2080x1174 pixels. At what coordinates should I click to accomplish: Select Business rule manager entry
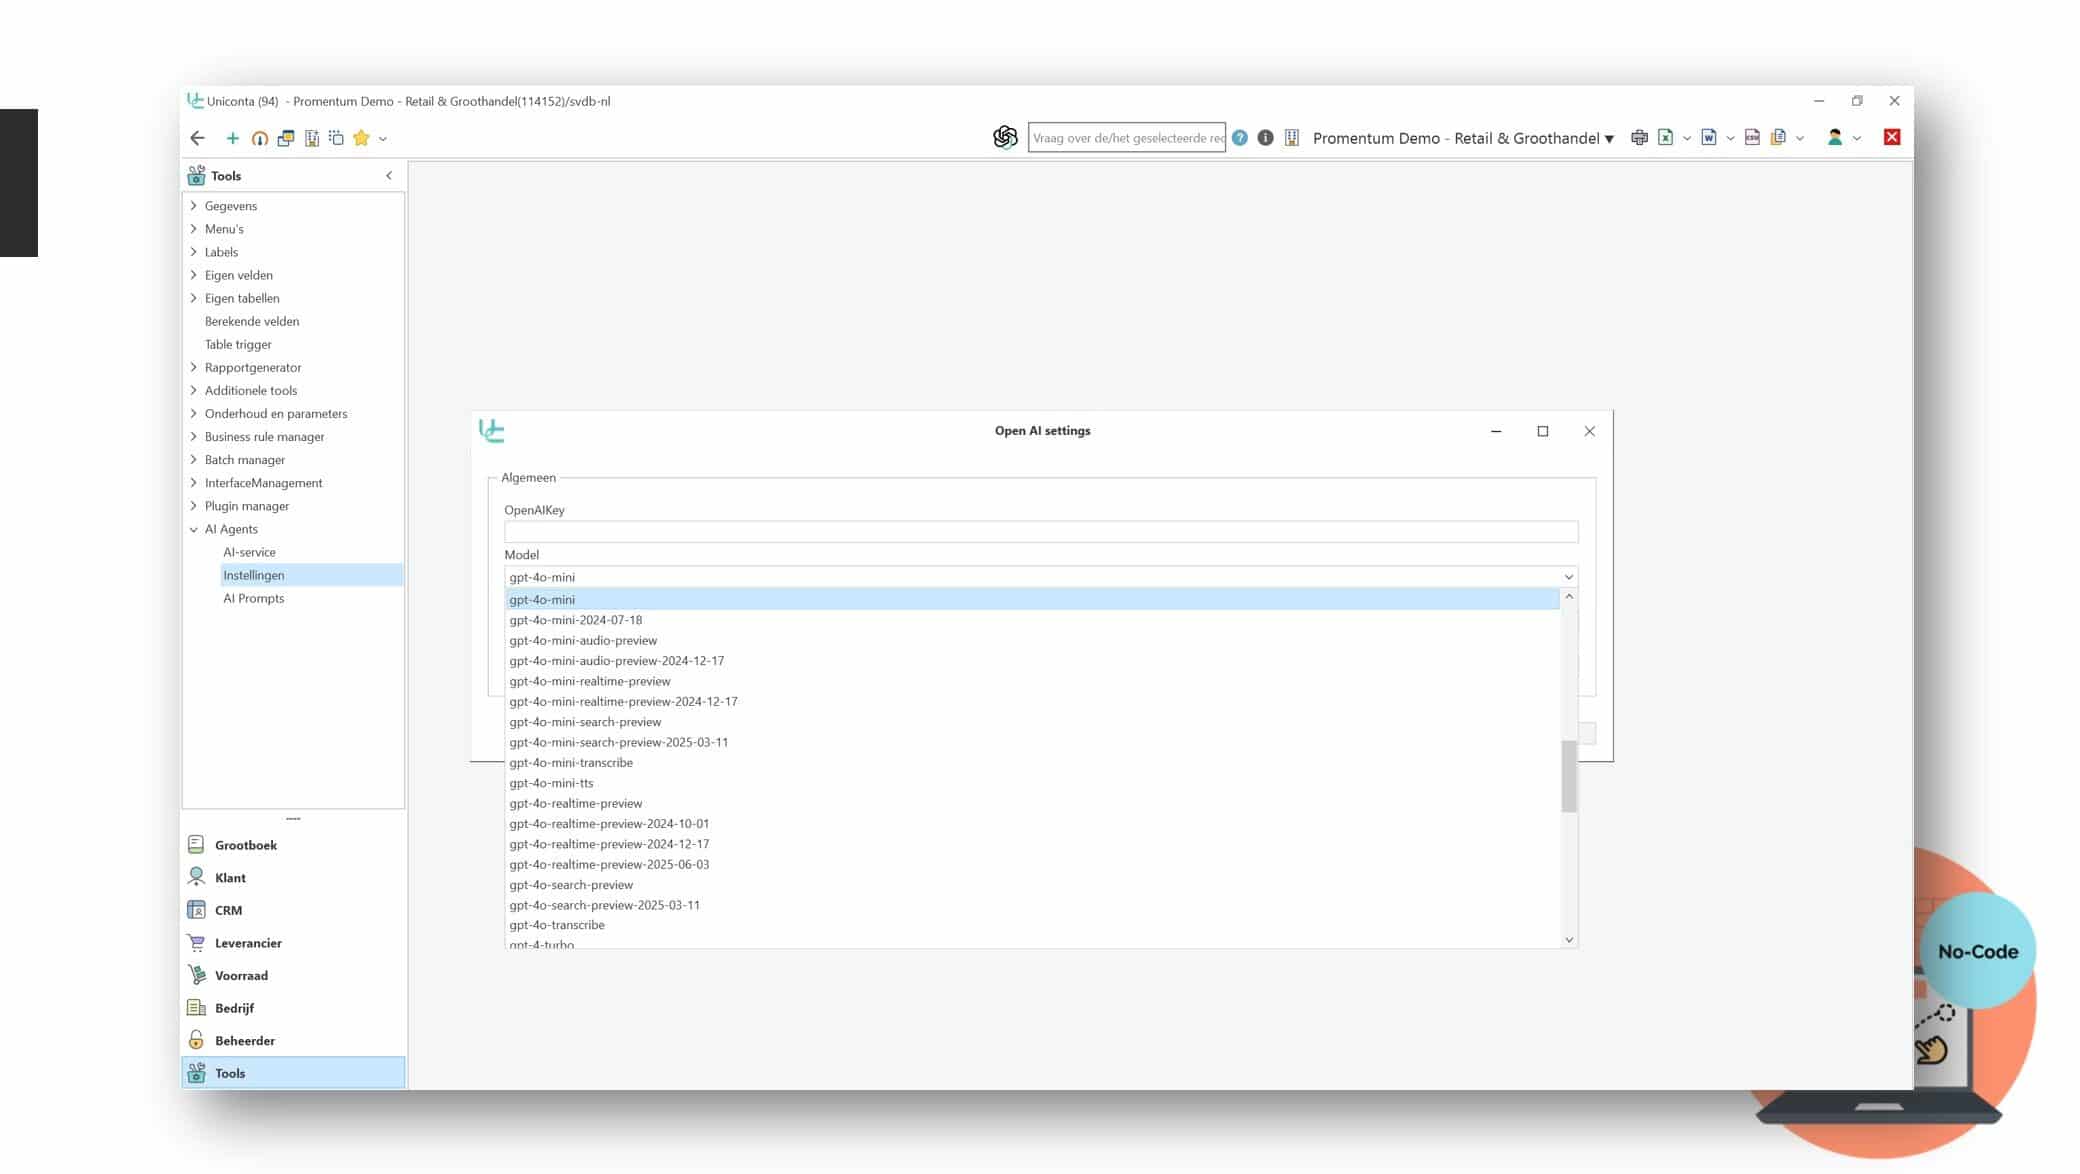(x=264, y=436)
